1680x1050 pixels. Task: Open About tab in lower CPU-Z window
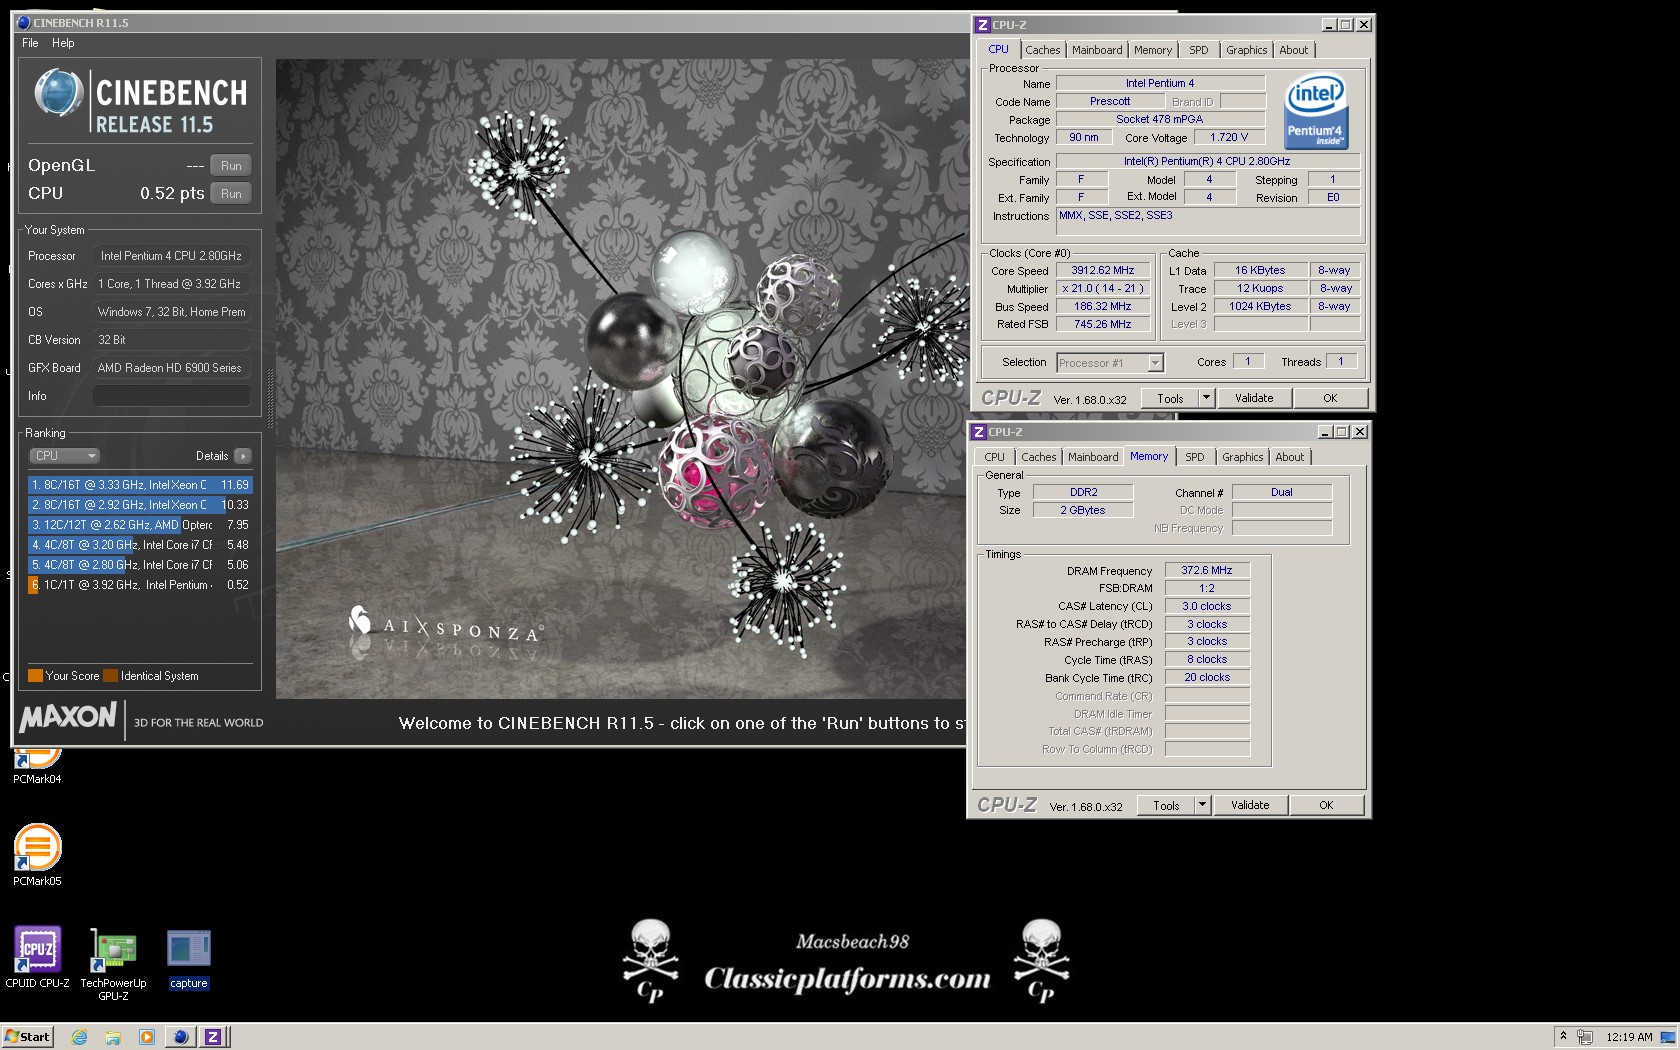(1290, 457)
